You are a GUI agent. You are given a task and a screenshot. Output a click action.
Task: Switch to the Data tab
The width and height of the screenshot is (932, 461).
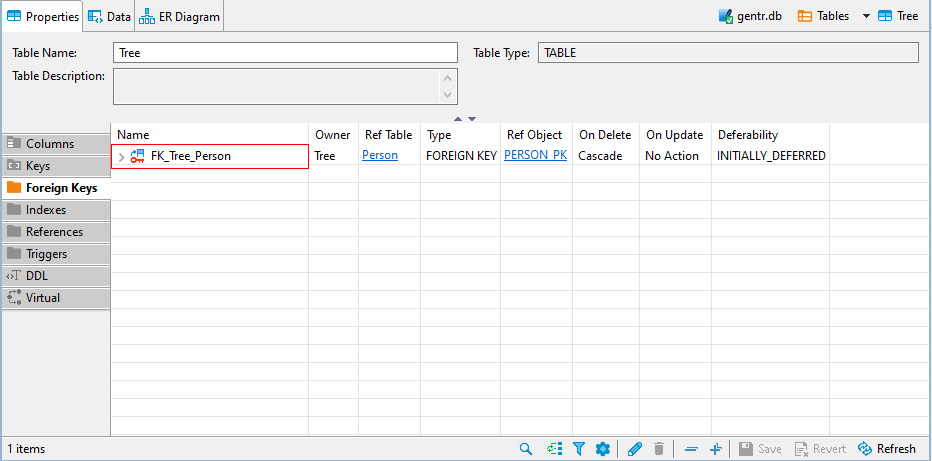coord(109,17)
